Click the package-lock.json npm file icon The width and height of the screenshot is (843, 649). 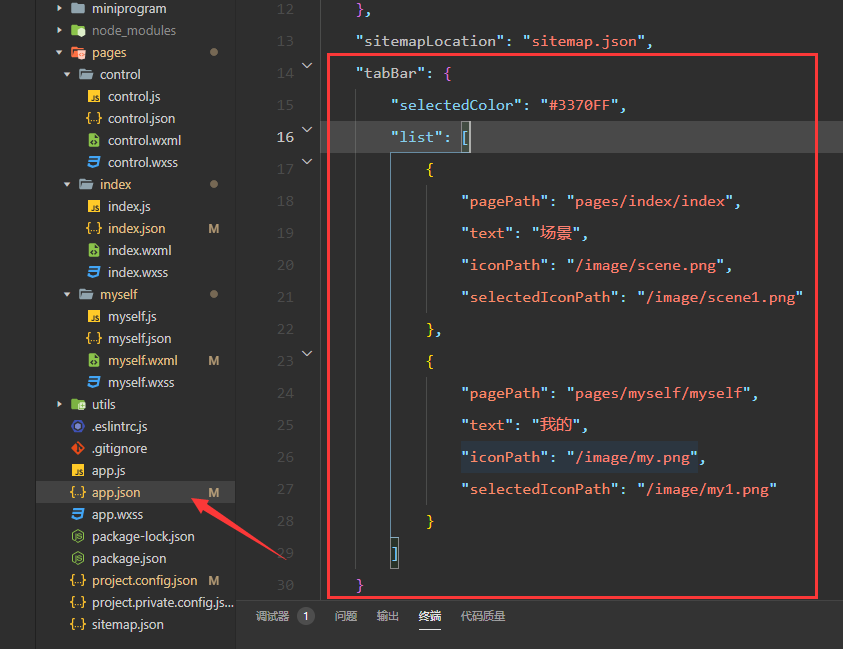pyautogui.click(x=78, y=537)
